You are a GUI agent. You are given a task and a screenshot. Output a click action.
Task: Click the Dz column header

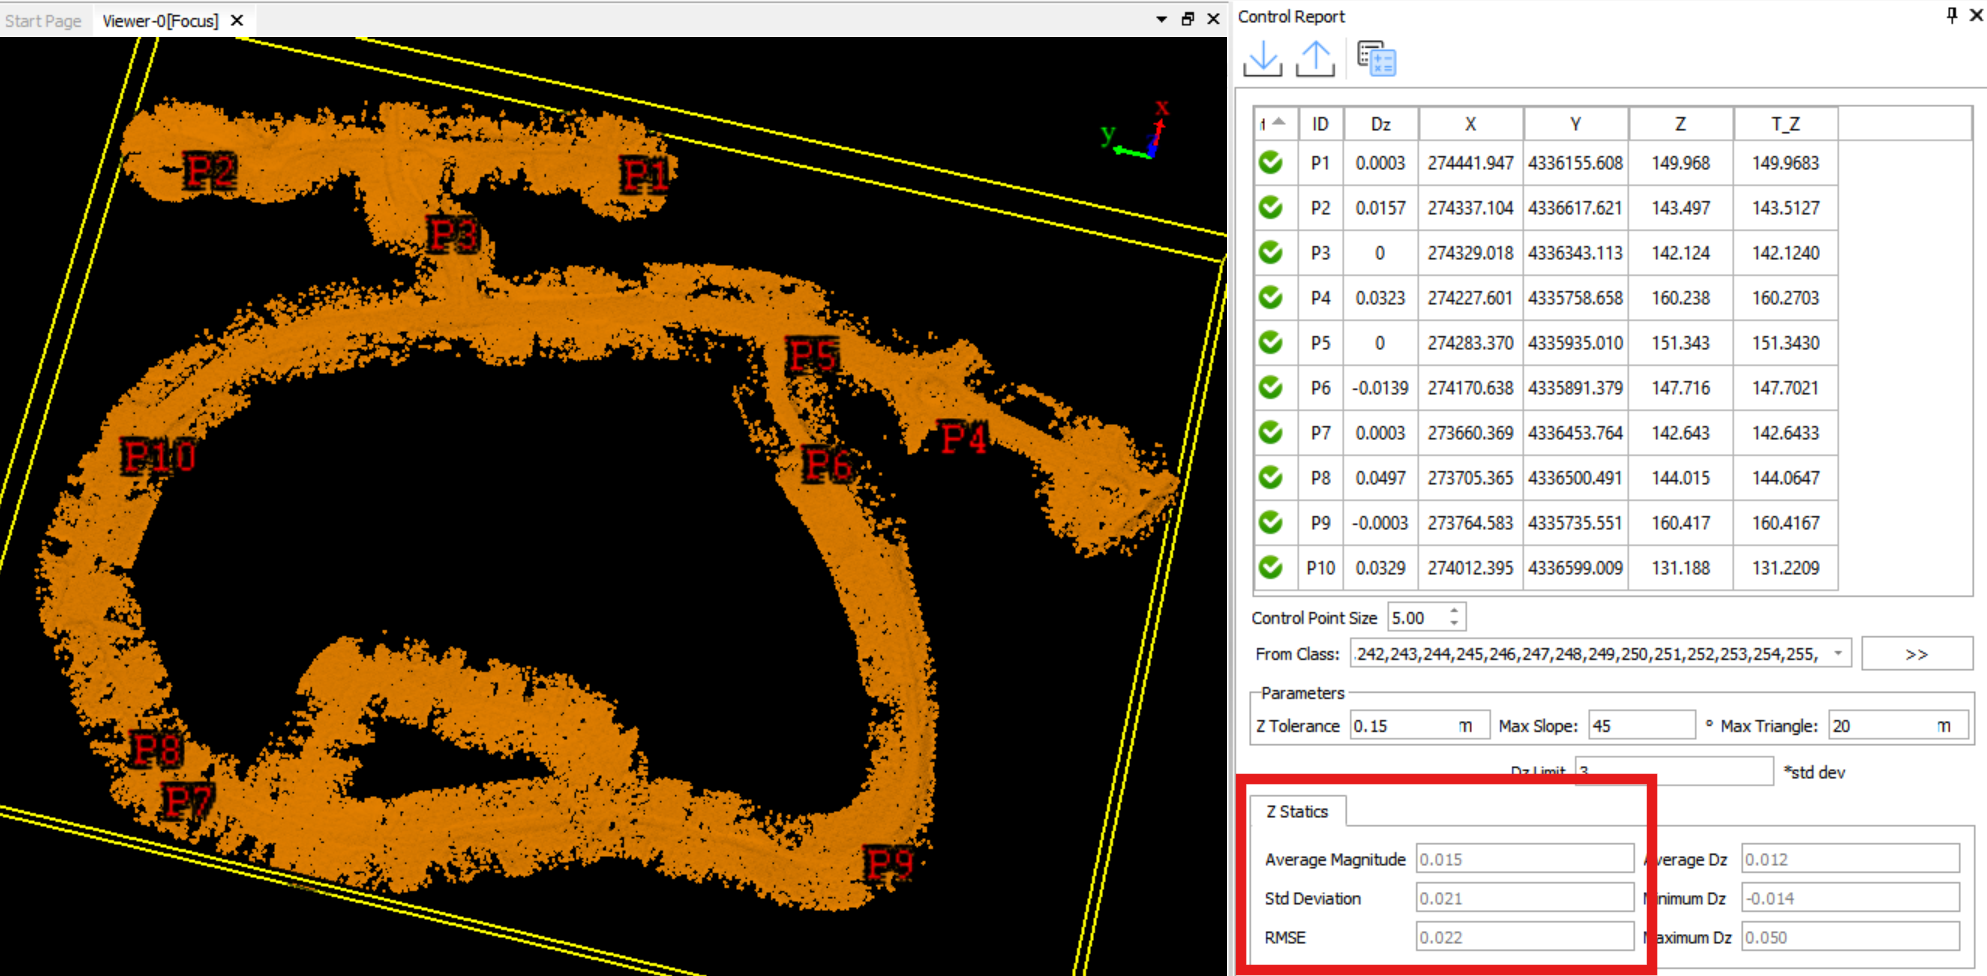click(1380, 124)
